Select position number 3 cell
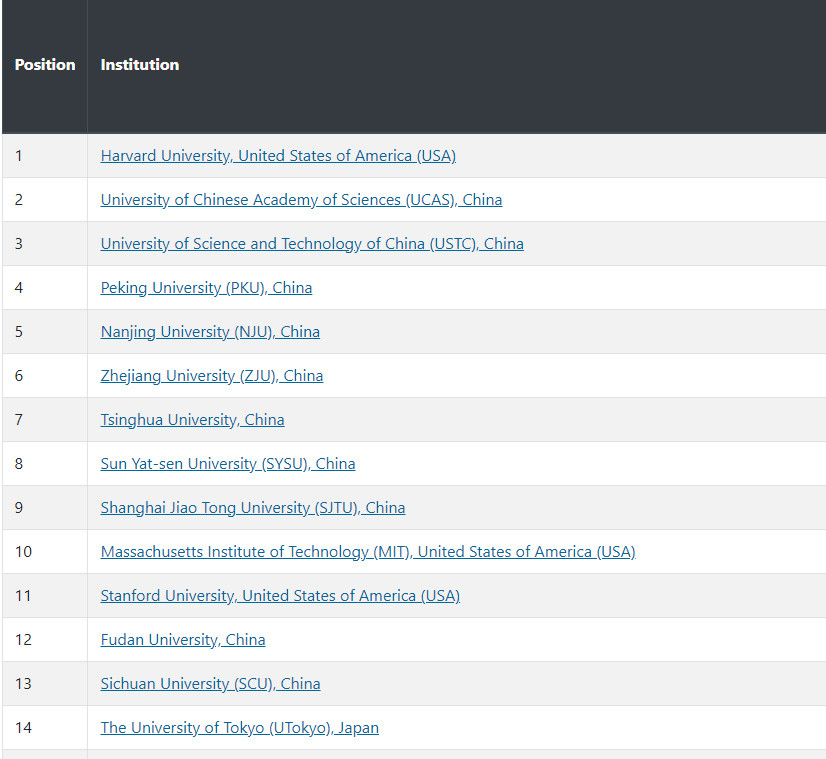This screenshot has width=826, height=759. [x=45, y=244]
